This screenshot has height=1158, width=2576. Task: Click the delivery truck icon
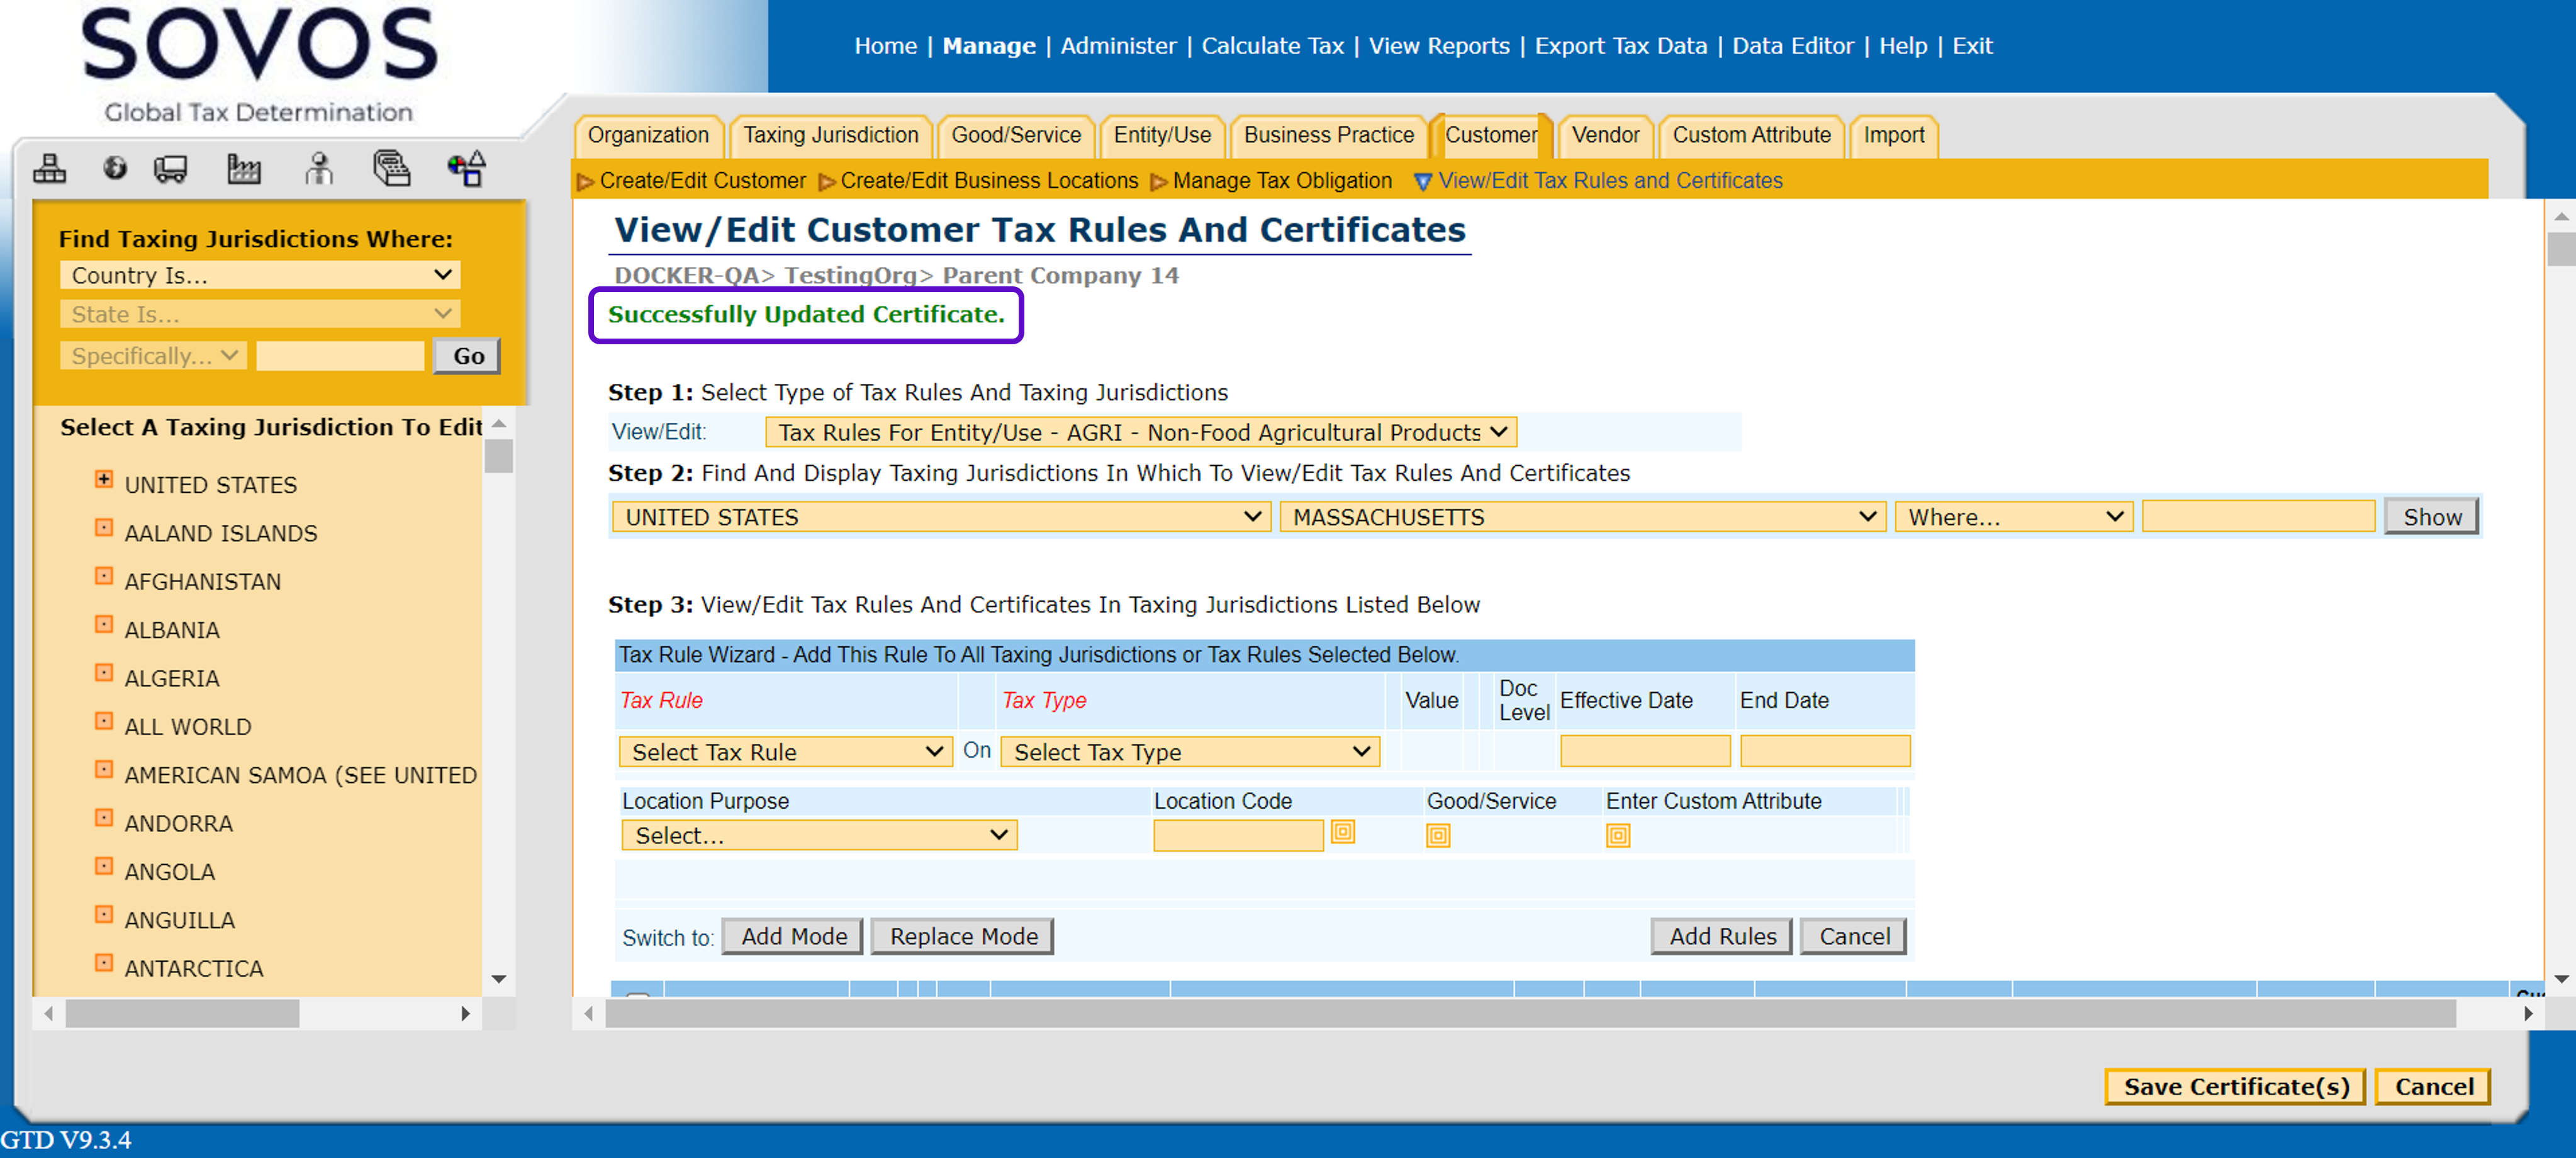(171, 168)
